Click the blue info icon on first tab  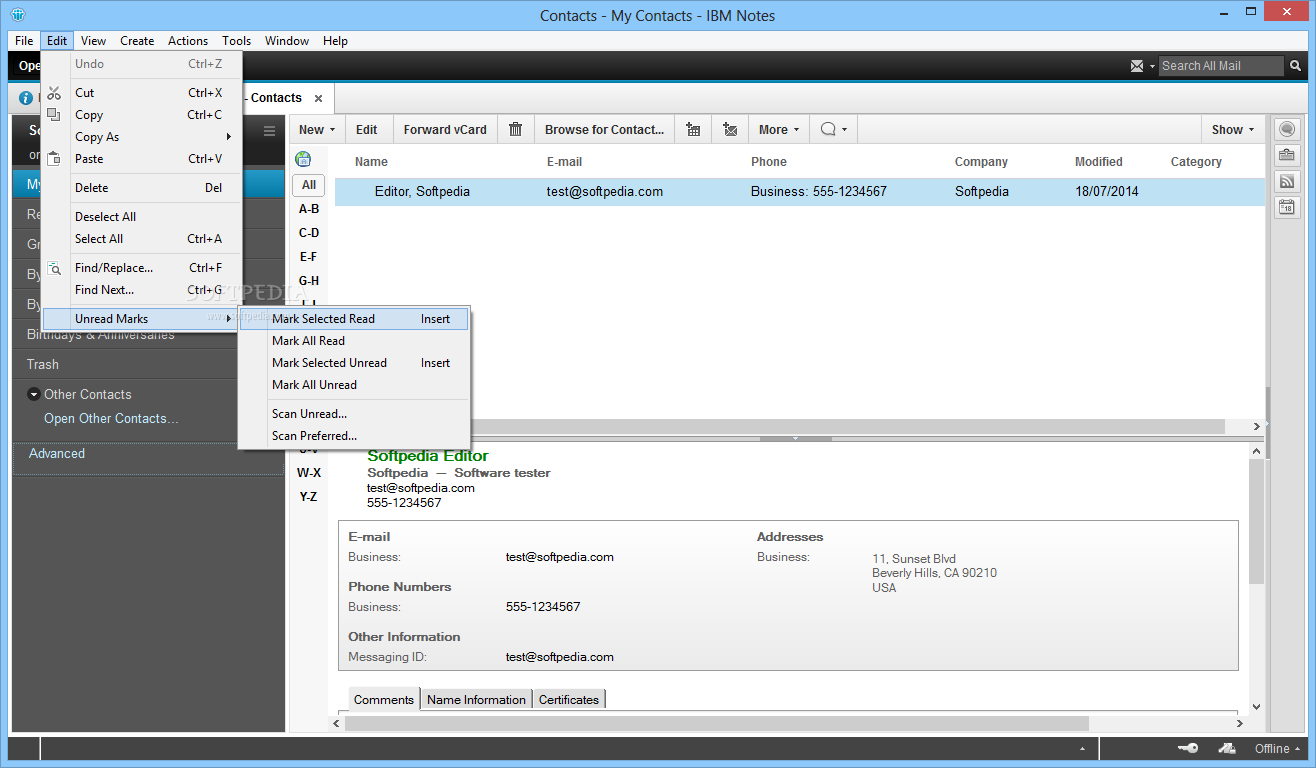click(x=26, y=98)
